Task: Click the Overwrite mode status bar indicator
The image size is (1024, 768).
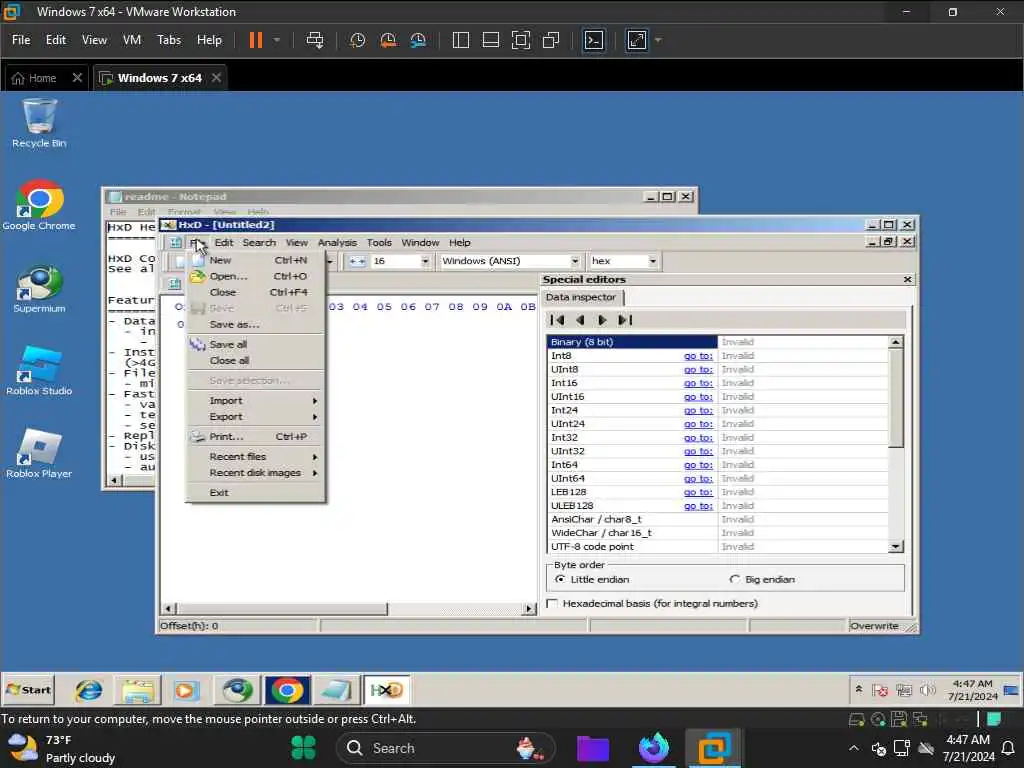Action: click(874, 626)
